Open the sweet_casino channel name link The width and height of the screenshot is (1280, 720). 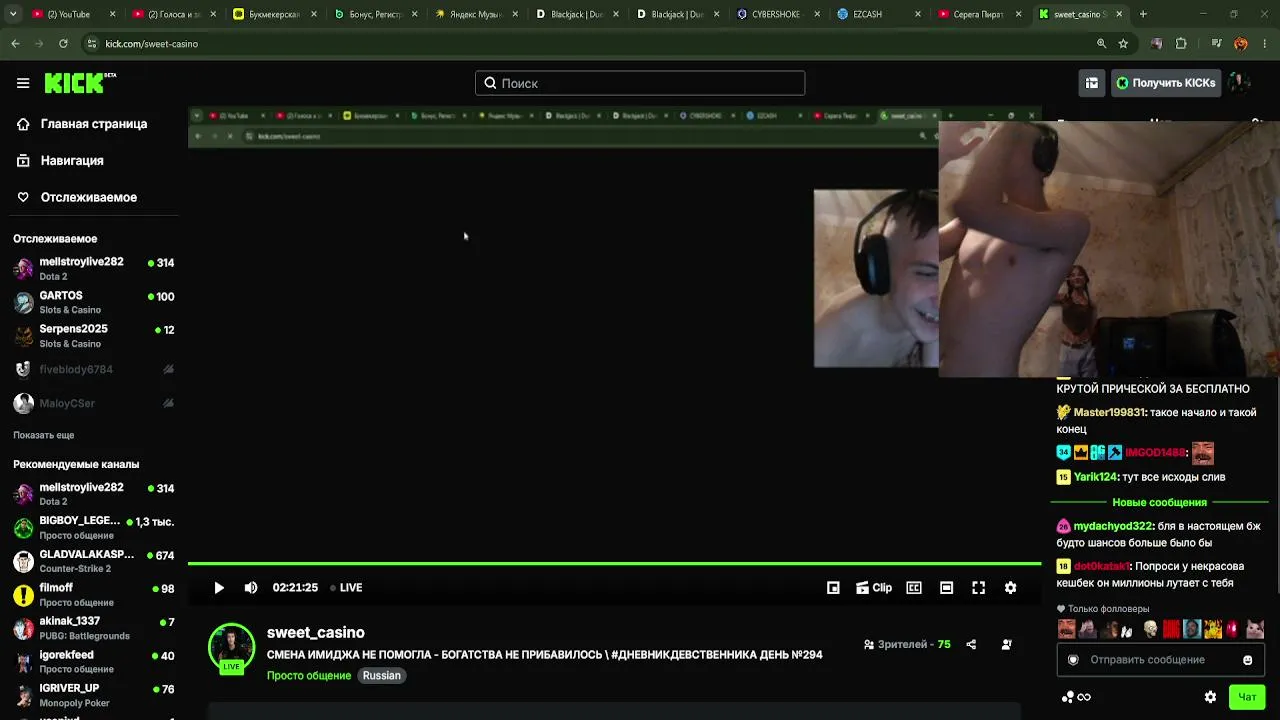tap(316, 633)
